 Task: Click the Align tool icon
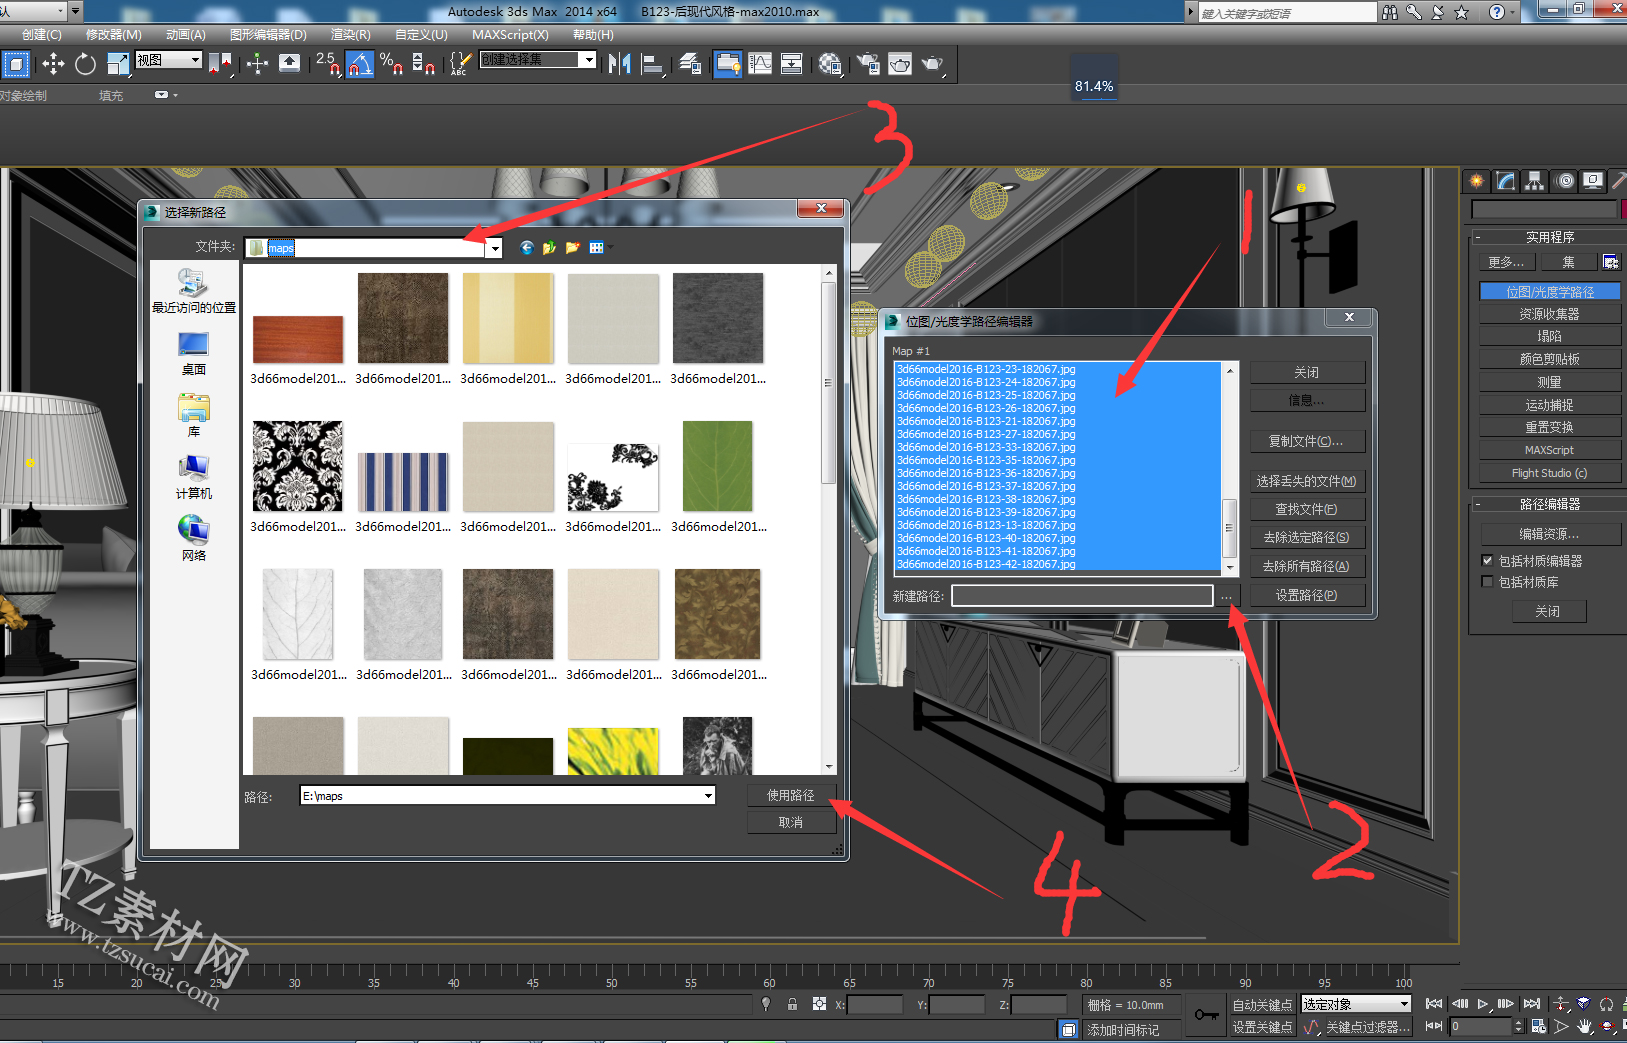click(x=652, y=64)
